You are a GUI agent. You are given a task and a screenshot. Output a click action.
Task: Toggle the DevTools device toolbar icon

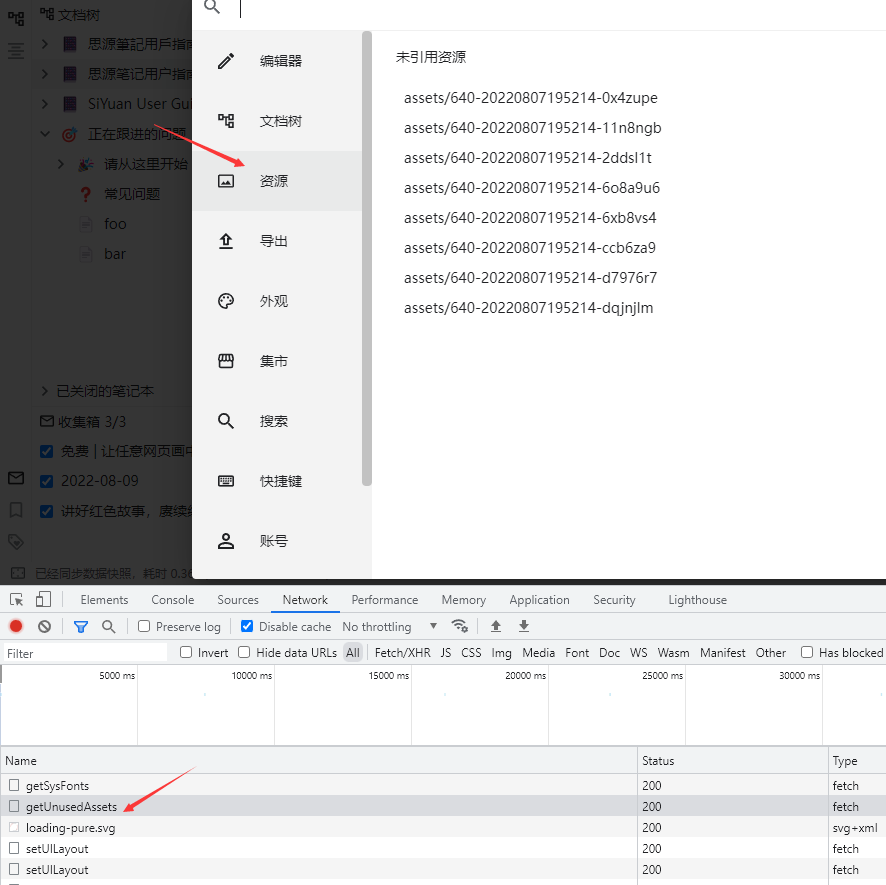tap(43, 599)
